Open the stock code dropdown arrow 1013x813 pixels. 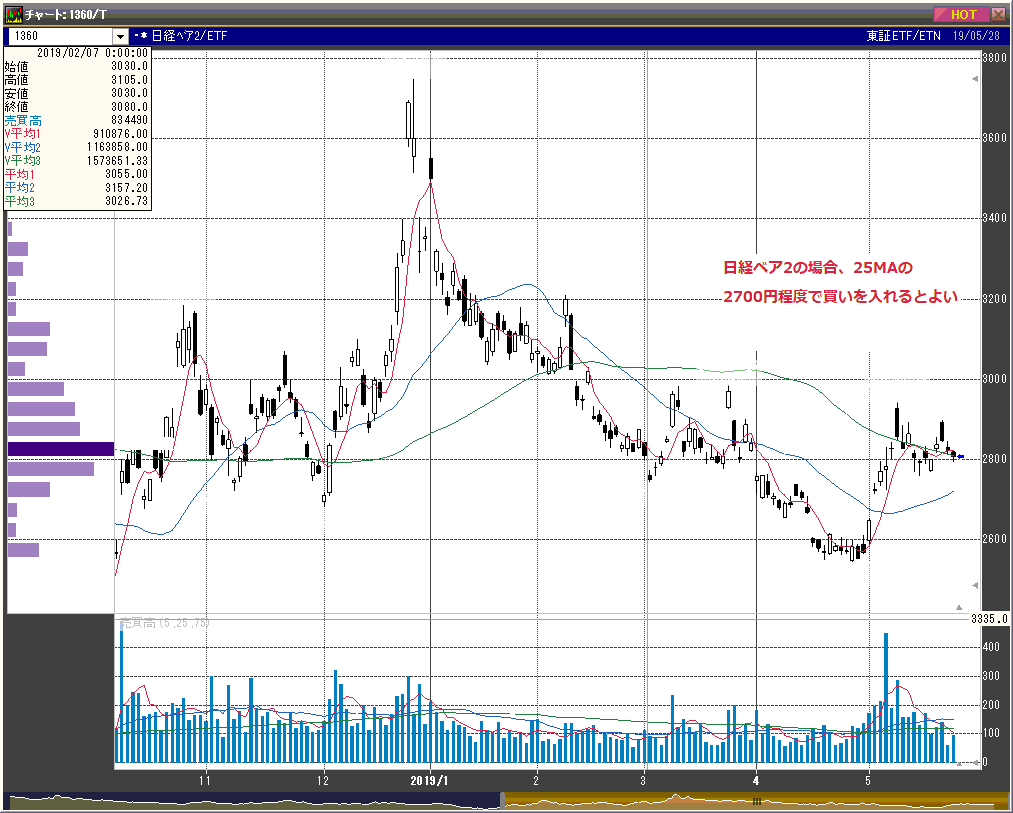[121, 36]
